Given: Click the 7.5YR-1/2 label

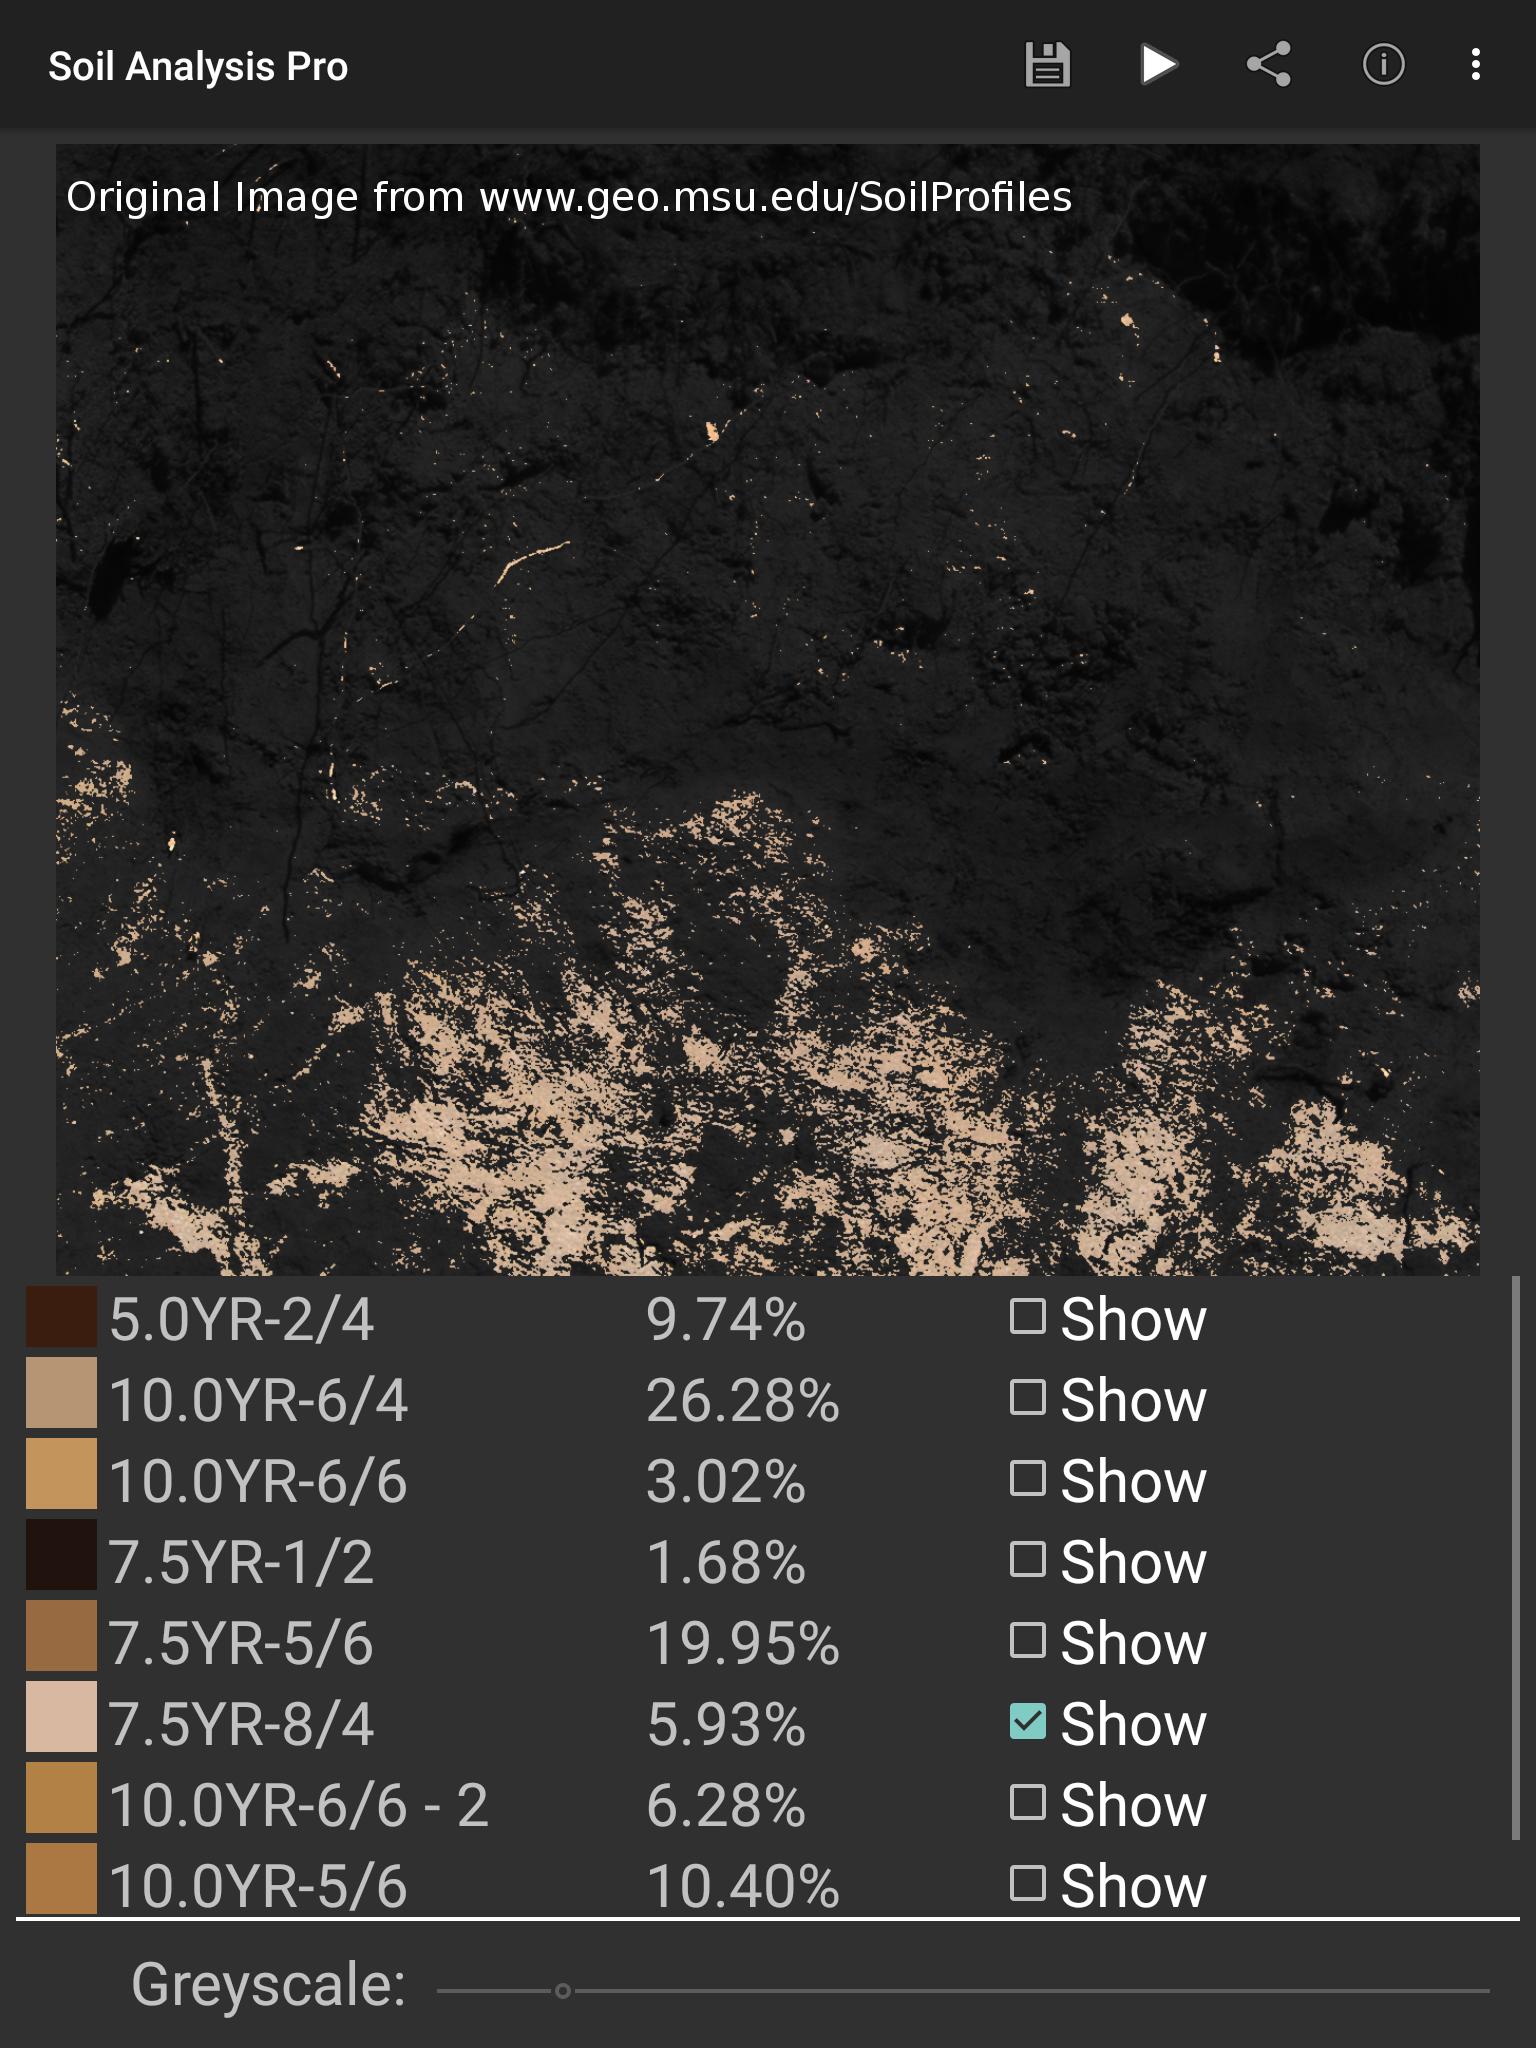Looking at the screenshot, I should click(x=241, y=1562).
